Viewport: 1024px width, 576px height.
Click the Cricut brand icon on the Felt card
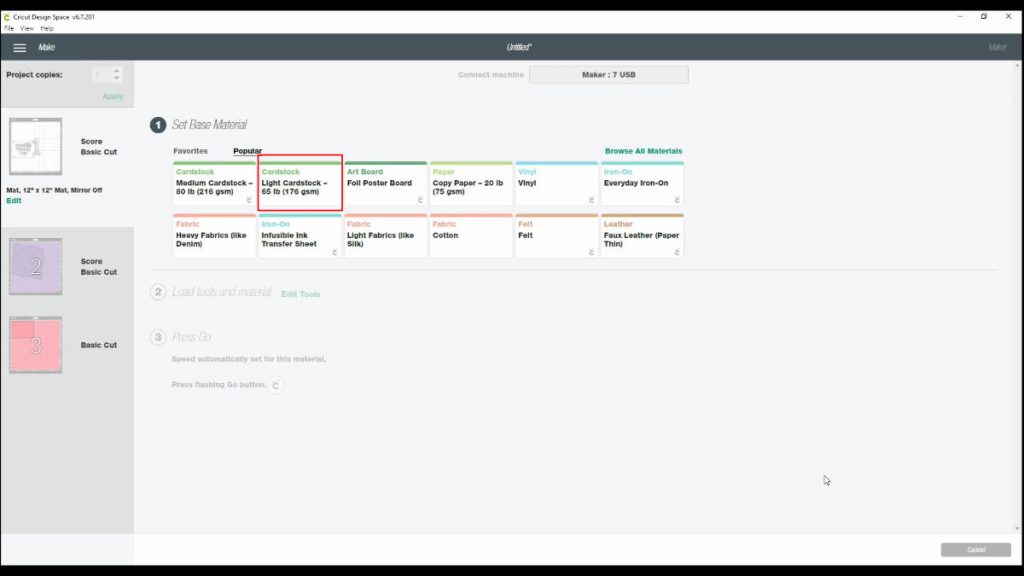tap(591, 252)
